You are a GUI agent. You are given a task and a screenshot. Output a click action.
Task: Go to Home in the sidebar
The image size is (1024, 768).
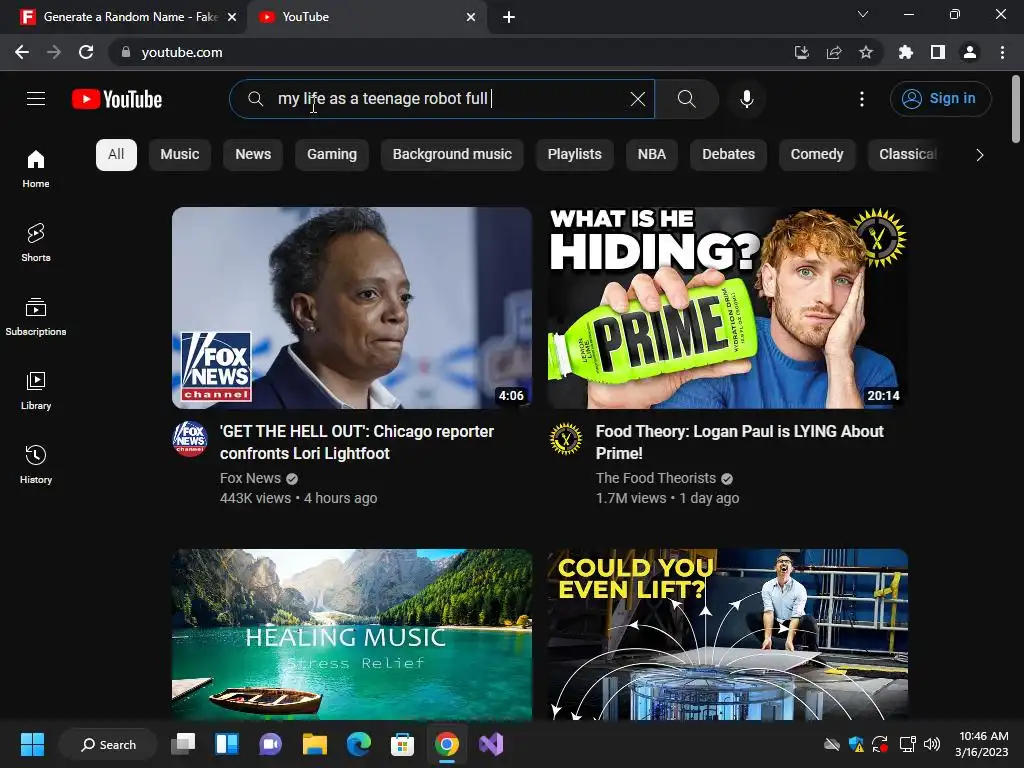[x=36, y=168]
